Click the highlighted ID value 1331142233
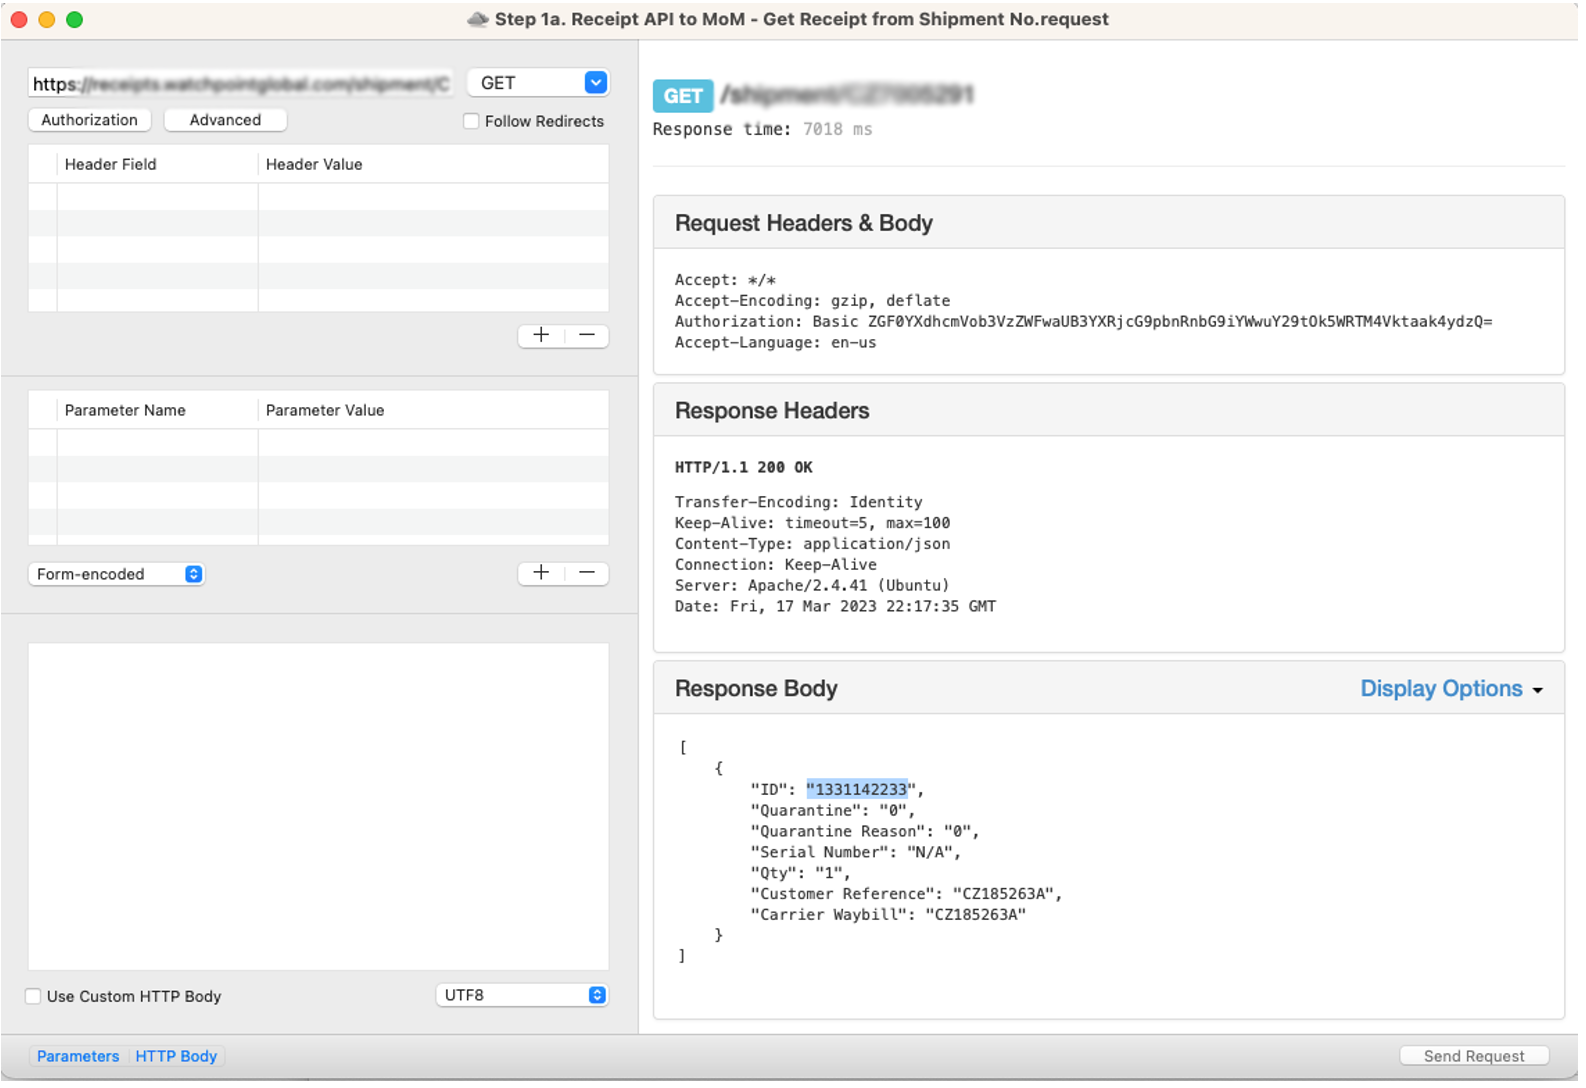This screenshot has width=1586, height=1088. pyautogui.click(x=858, y=791)
